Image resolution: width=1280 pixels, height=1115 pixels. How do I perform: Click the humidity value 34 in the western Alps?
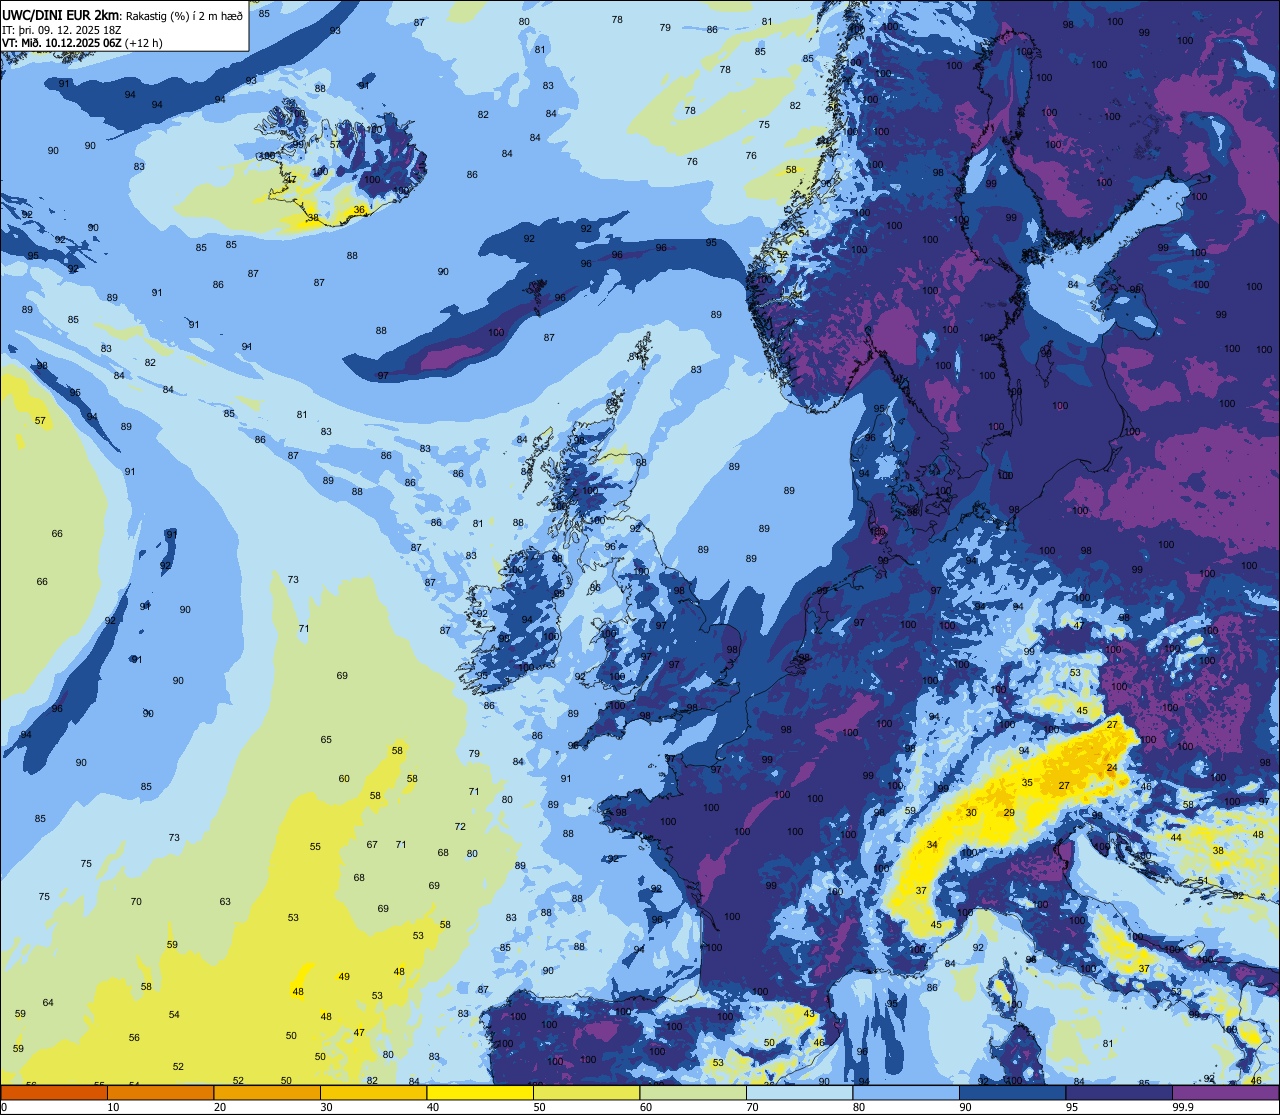tap(932, 845)
